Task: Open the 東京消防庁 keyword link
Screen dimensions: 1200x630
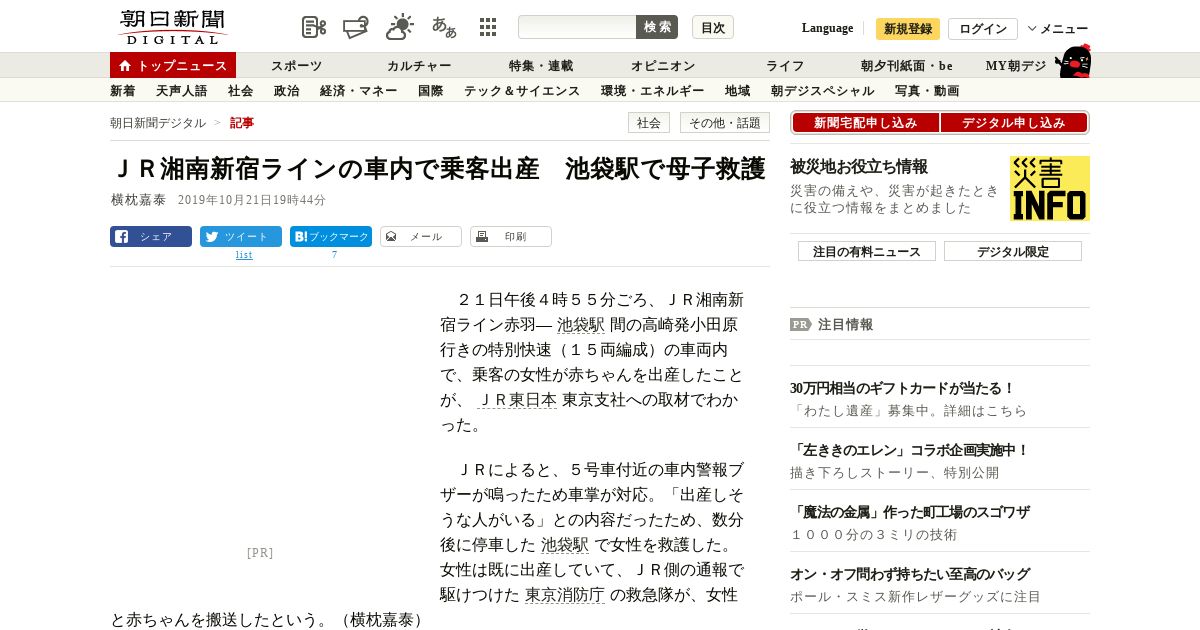Action: pyautogui.click(x=565, y=595)
